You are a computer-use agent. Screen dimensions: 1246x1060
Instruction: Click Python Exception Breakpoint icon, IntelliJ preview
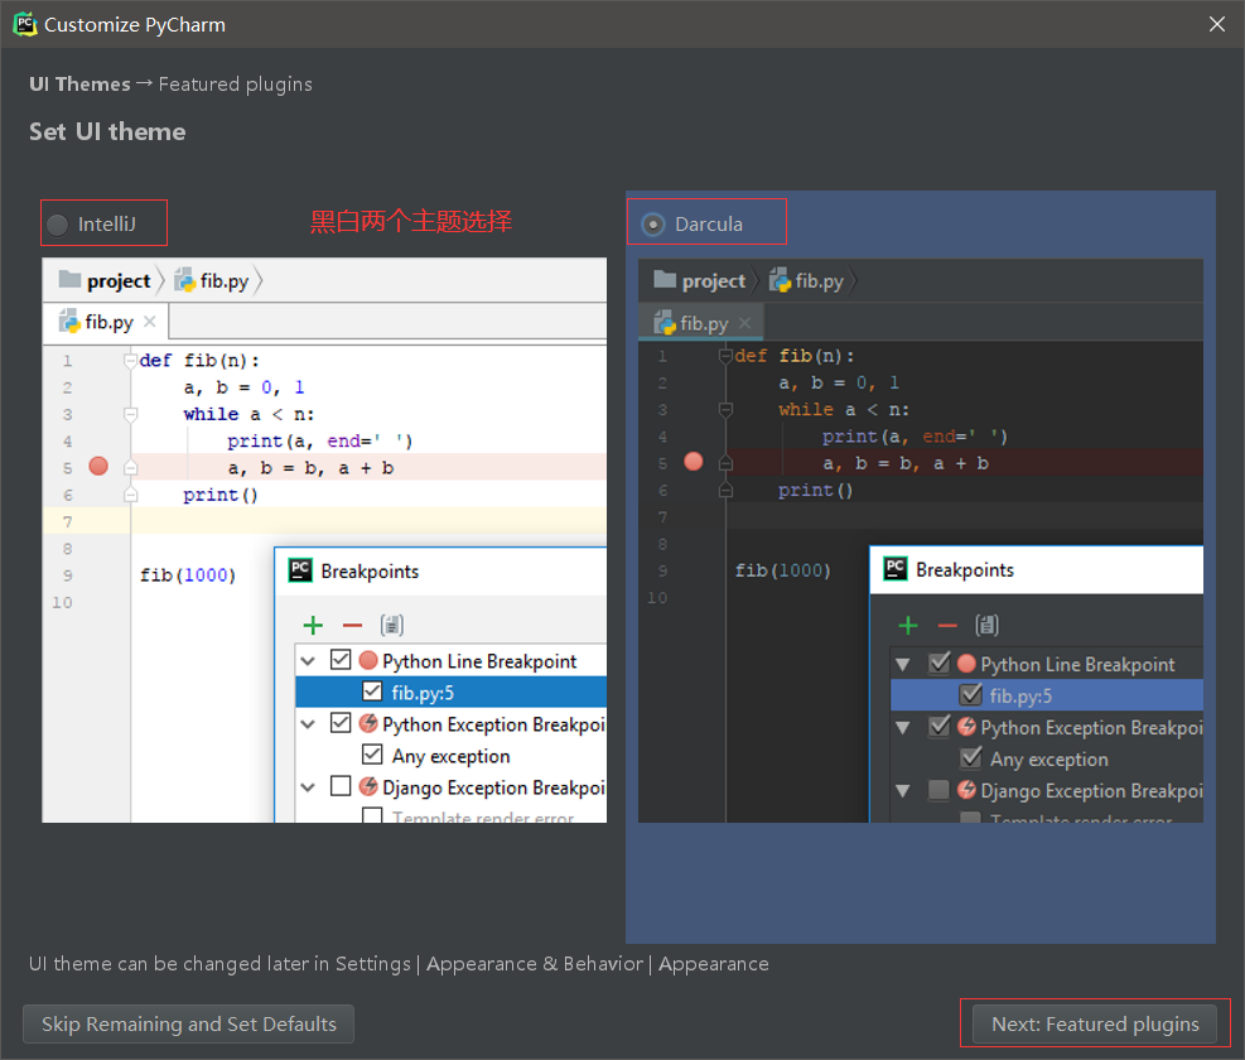(368, 723)
